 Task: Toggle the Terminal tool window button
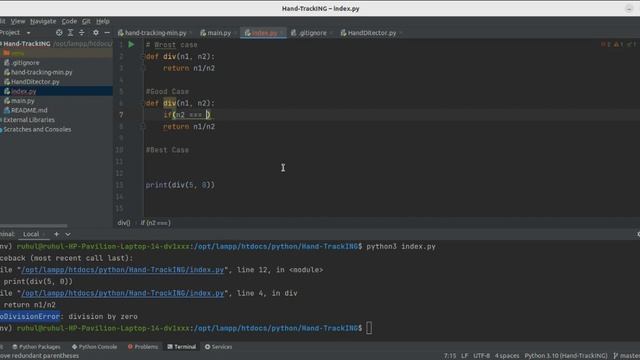pos(181,347)
